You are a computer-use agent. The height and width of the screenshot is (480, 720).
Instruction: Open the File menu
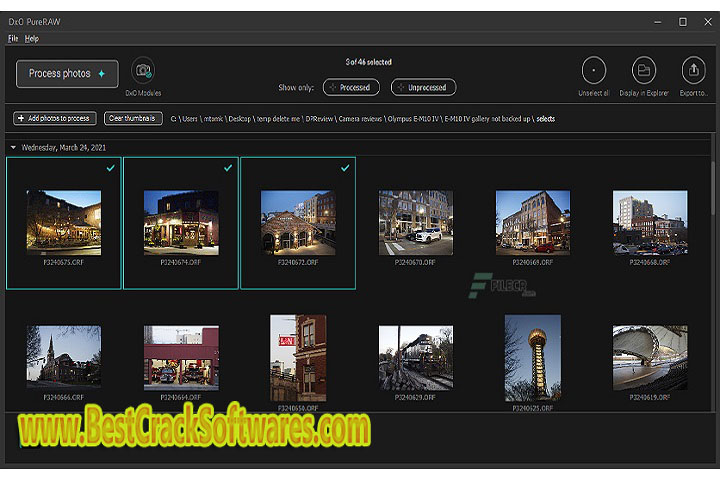13,39
